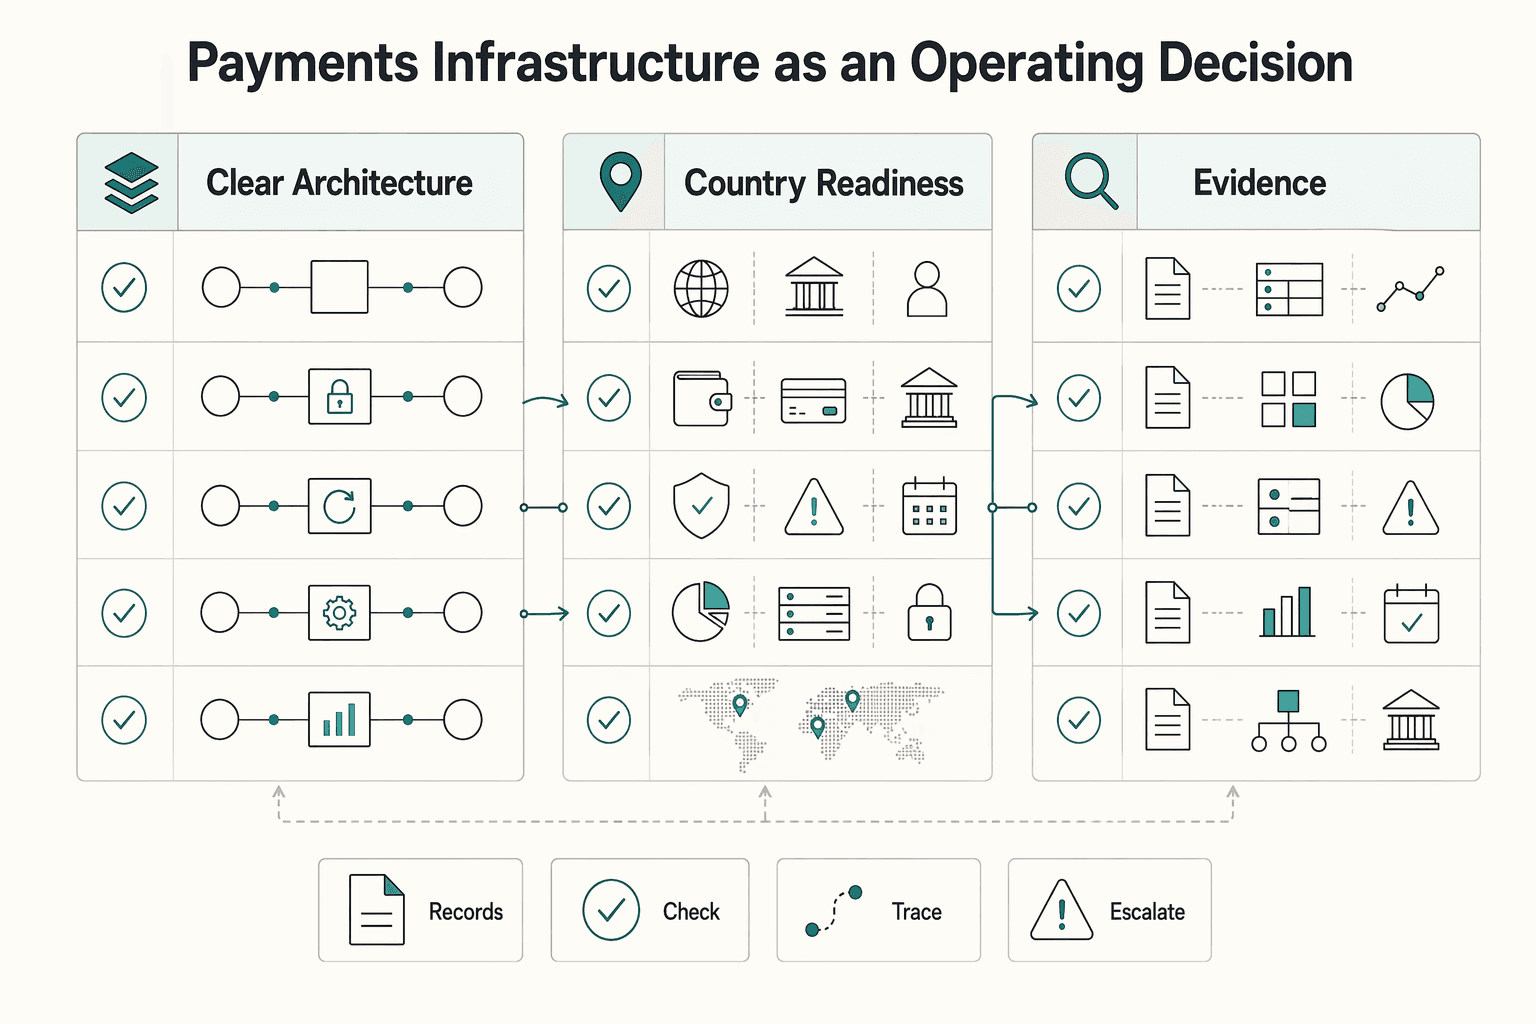
Task: Click the four-squares grid icon in Evidence
Action: 1289,399
